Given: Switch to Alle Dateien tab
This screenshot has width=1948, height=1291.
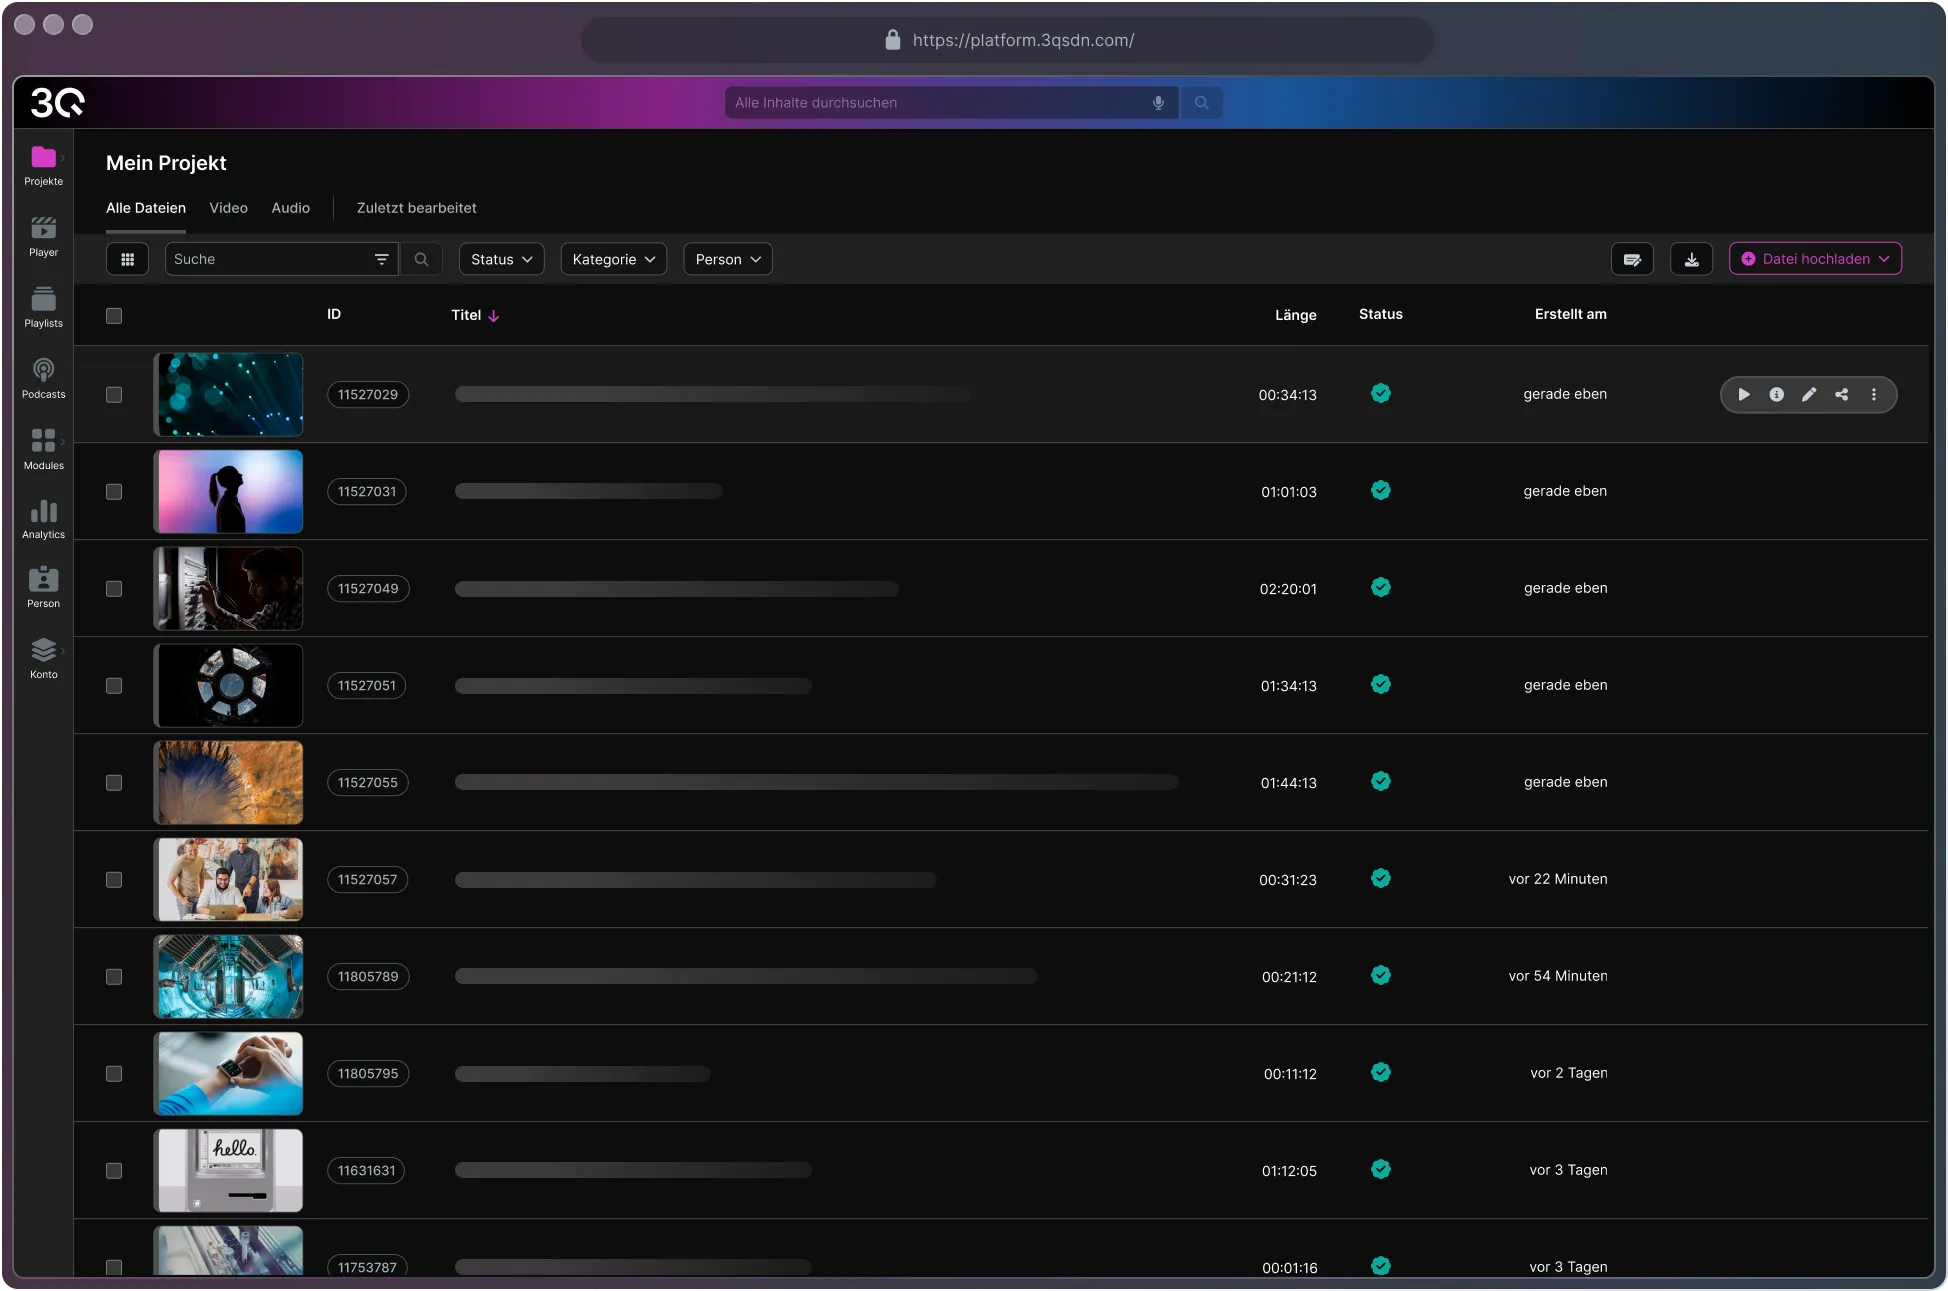Looking at the screenshot, I should 146,208.
